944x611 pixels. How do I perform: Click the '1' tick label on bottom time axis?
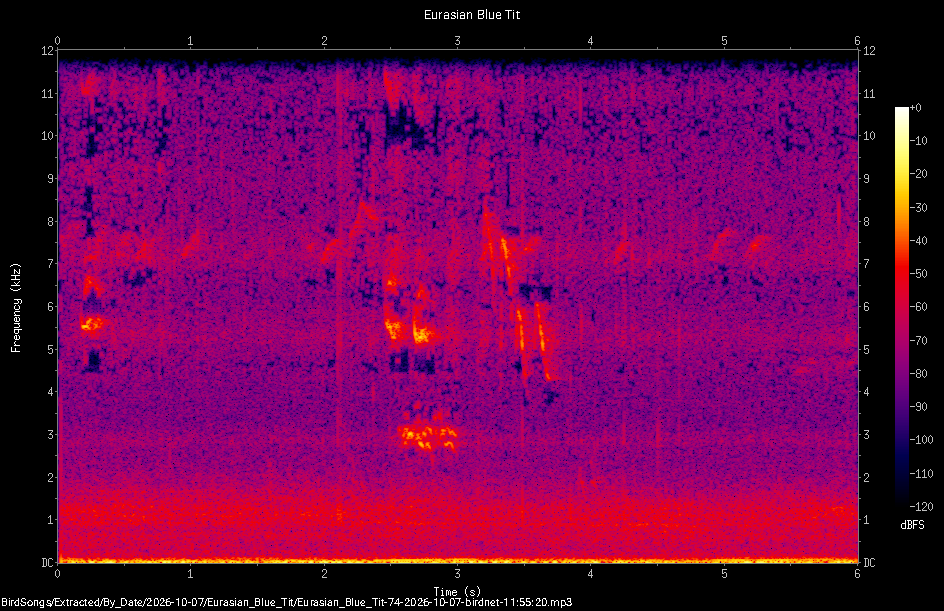pyautogui.click(x=191, y=574)
